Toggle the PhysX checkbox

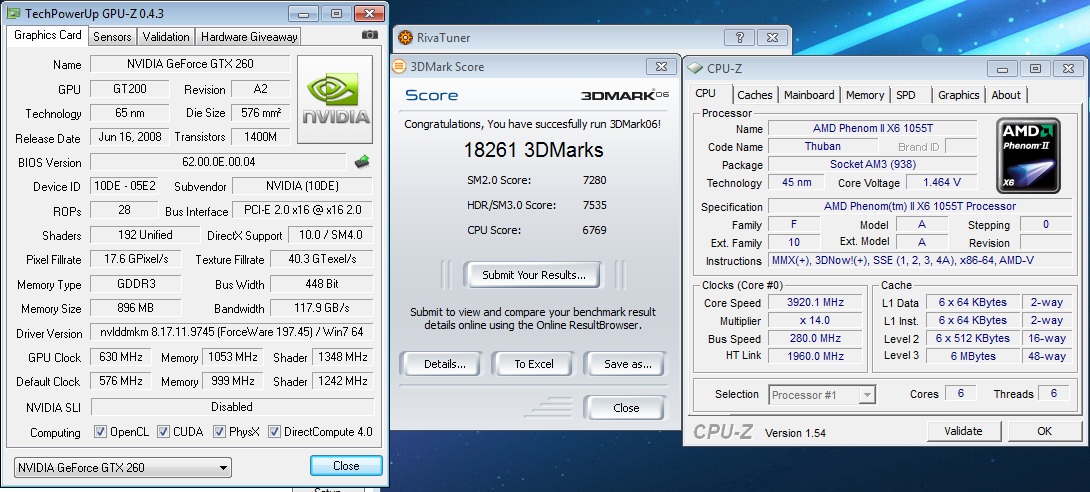click(219, 432)
